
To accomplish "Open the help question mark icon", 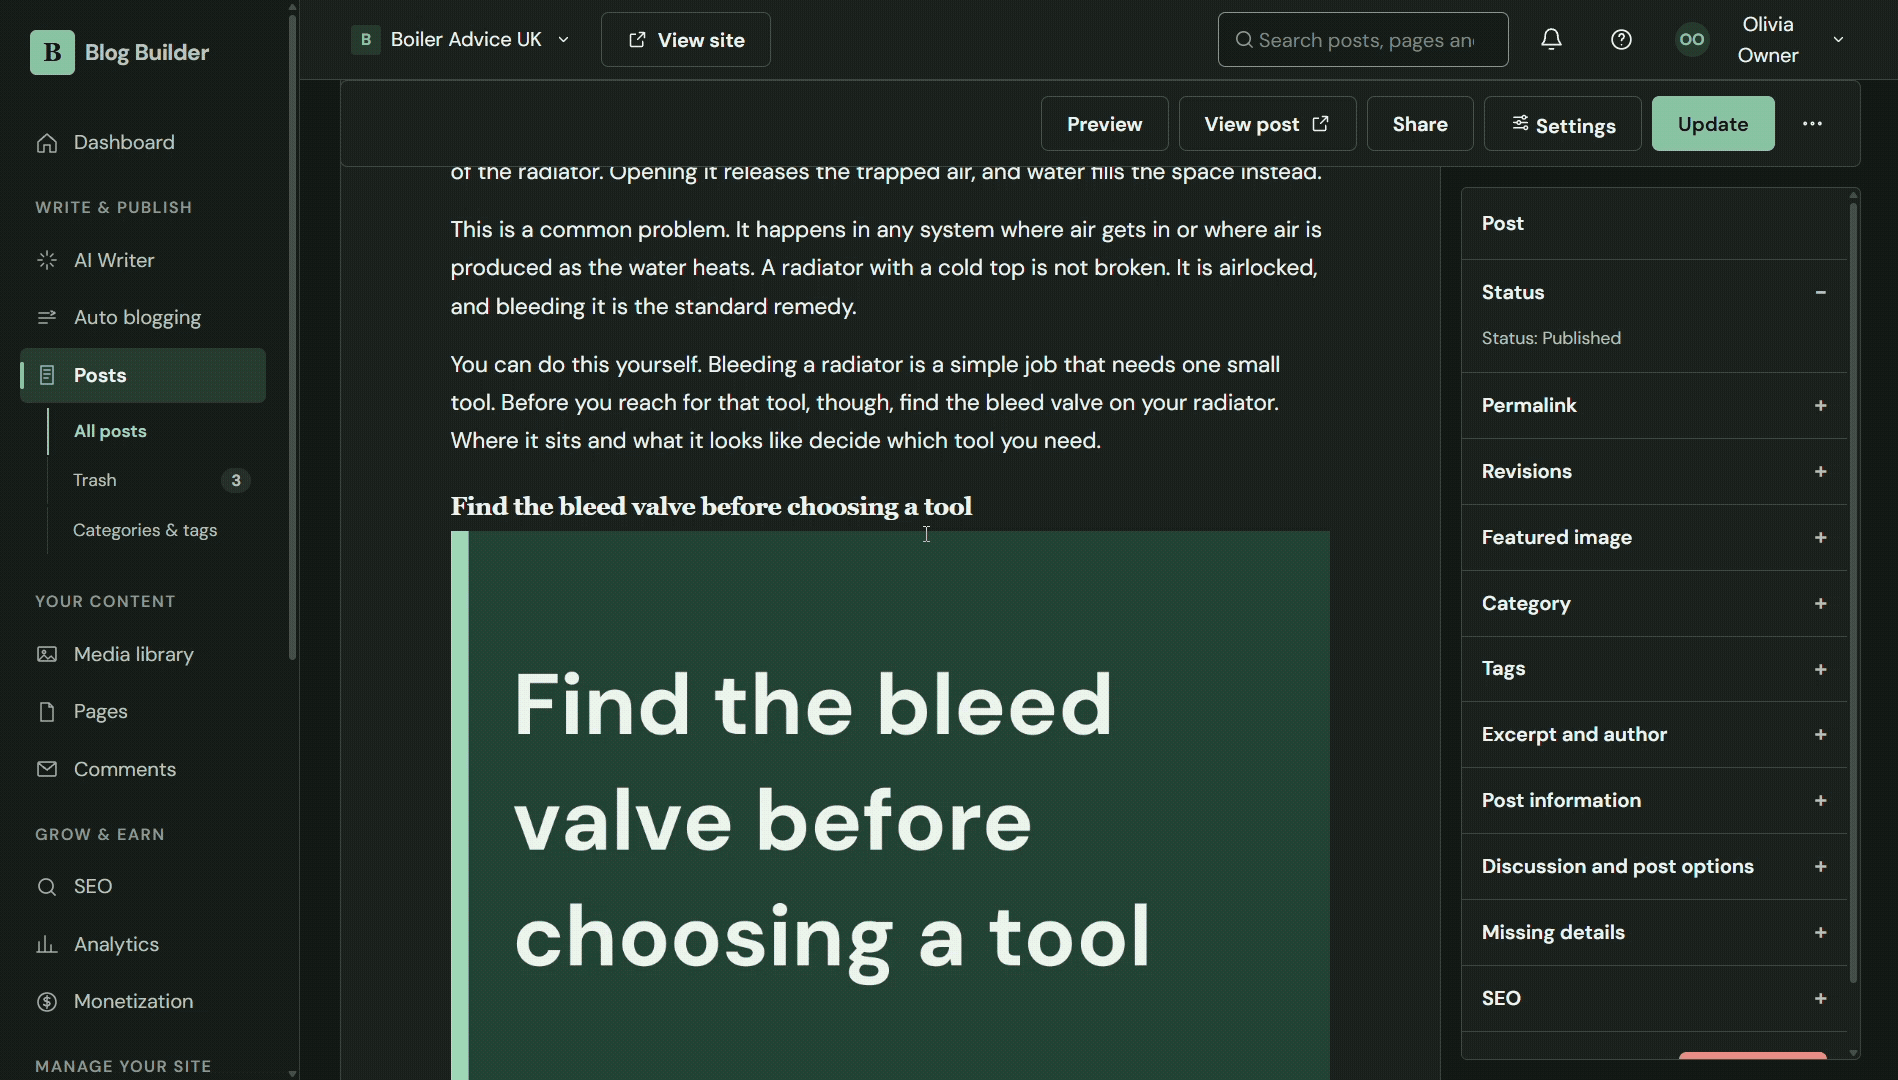I will 1621,40.
